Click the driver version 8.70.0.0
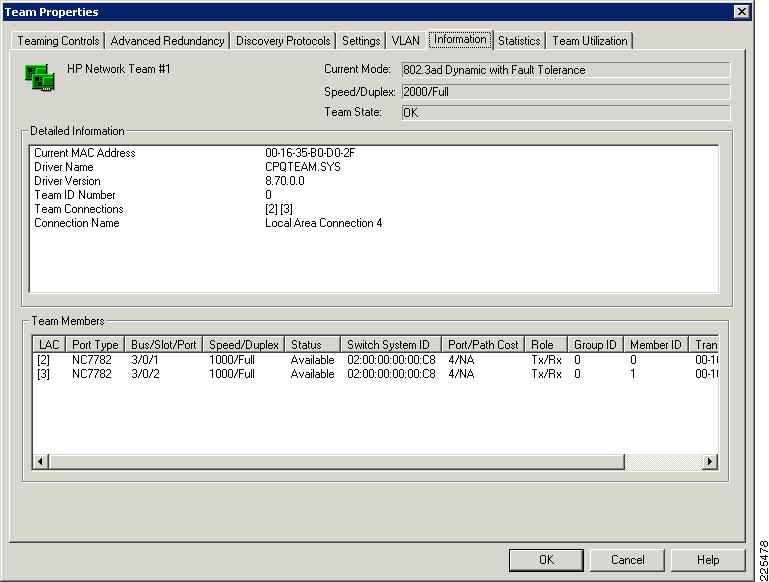This screenshot has height=582, width=769. coord(284,181)
